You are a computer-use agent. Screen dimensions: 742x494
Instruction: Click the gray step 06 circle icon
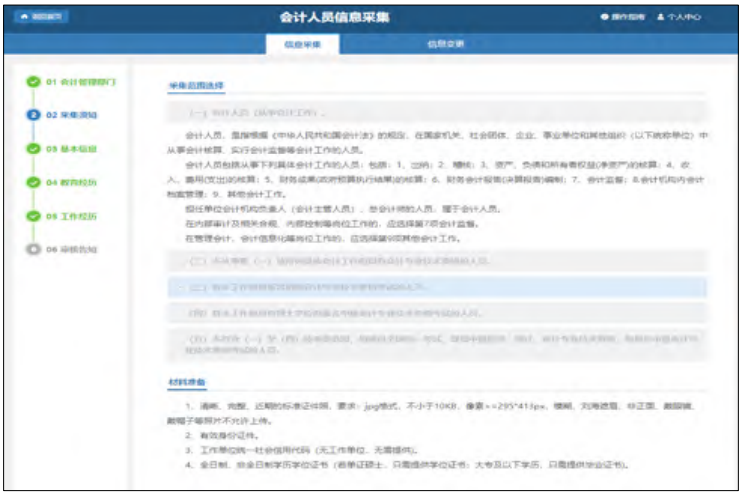pyautogui.click(x=34, y=249)
